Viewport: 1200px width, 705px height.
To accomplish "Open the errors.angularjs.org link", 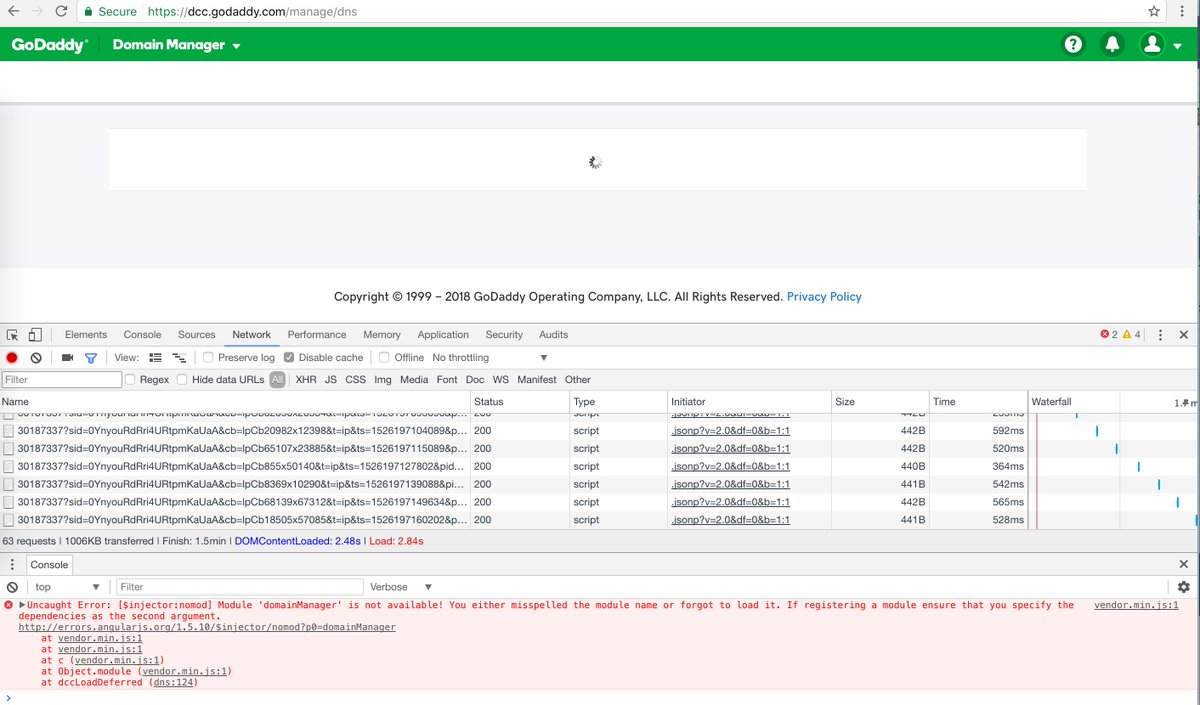I will (x=207, y=627).
